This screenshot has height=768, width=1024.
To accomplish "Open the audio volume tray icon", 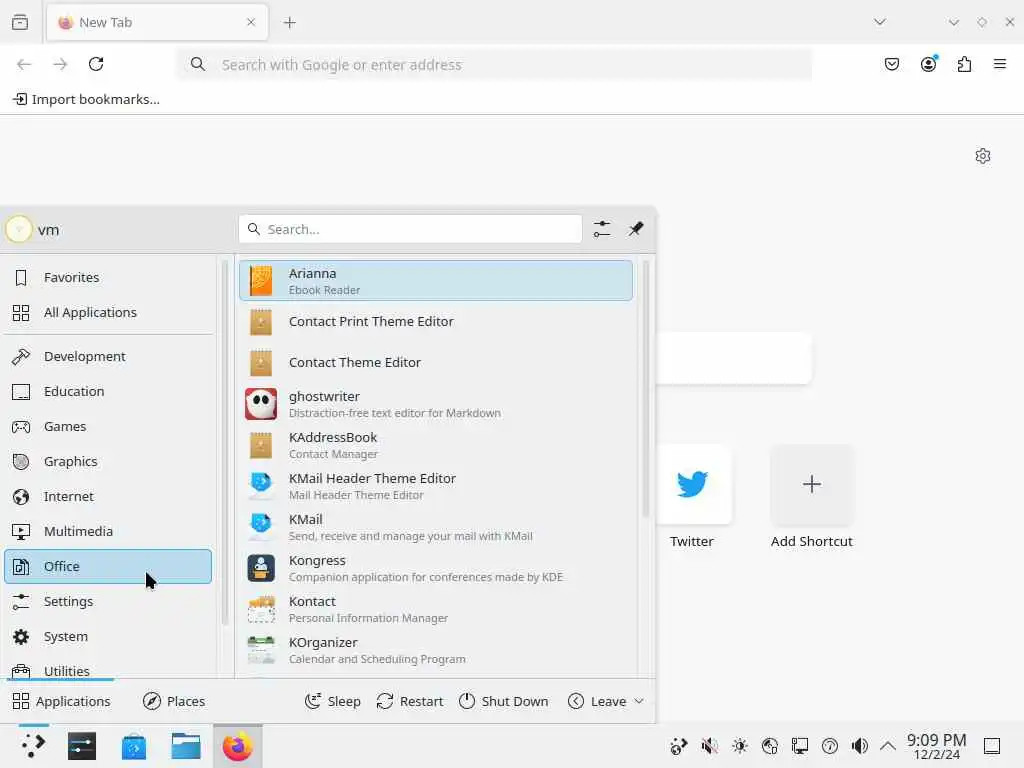I will pos(859,746).
